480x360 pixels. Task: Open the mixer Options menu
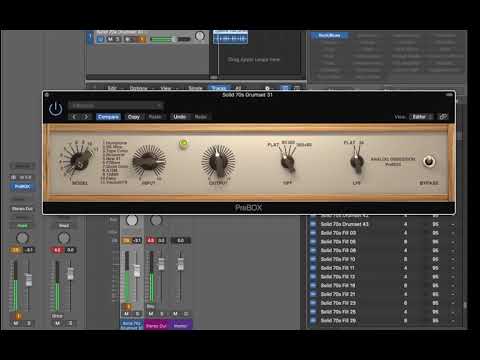(x=138, y=88)
